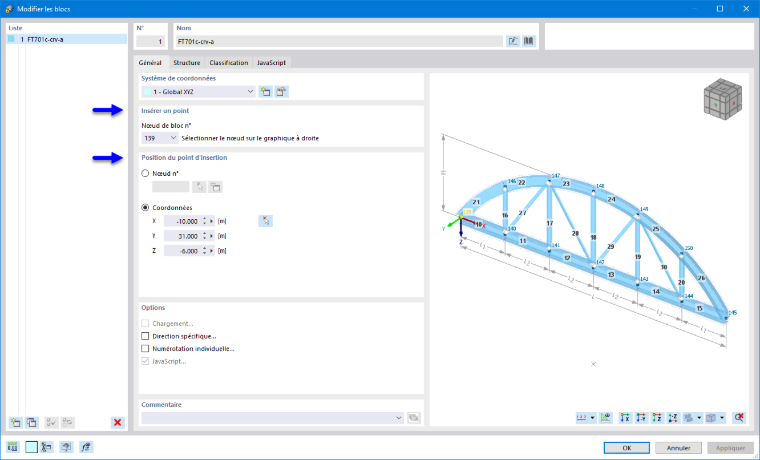Click the X coordinate value field
Screen dimensions: 760x460
[x=182, y=221]
